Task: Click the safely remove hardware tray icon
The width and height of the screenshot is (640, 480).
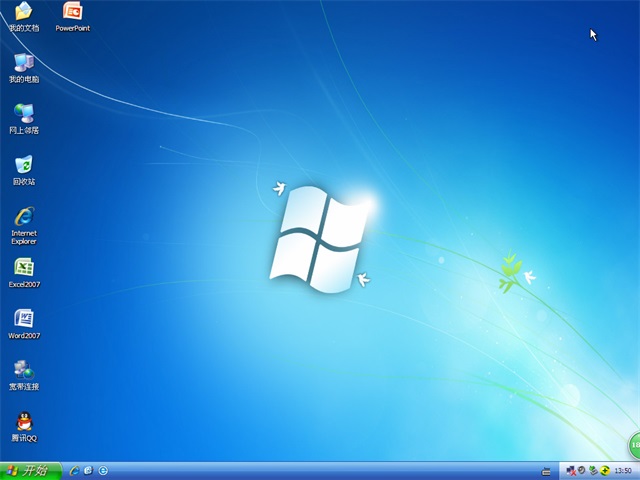Action: 593,471
